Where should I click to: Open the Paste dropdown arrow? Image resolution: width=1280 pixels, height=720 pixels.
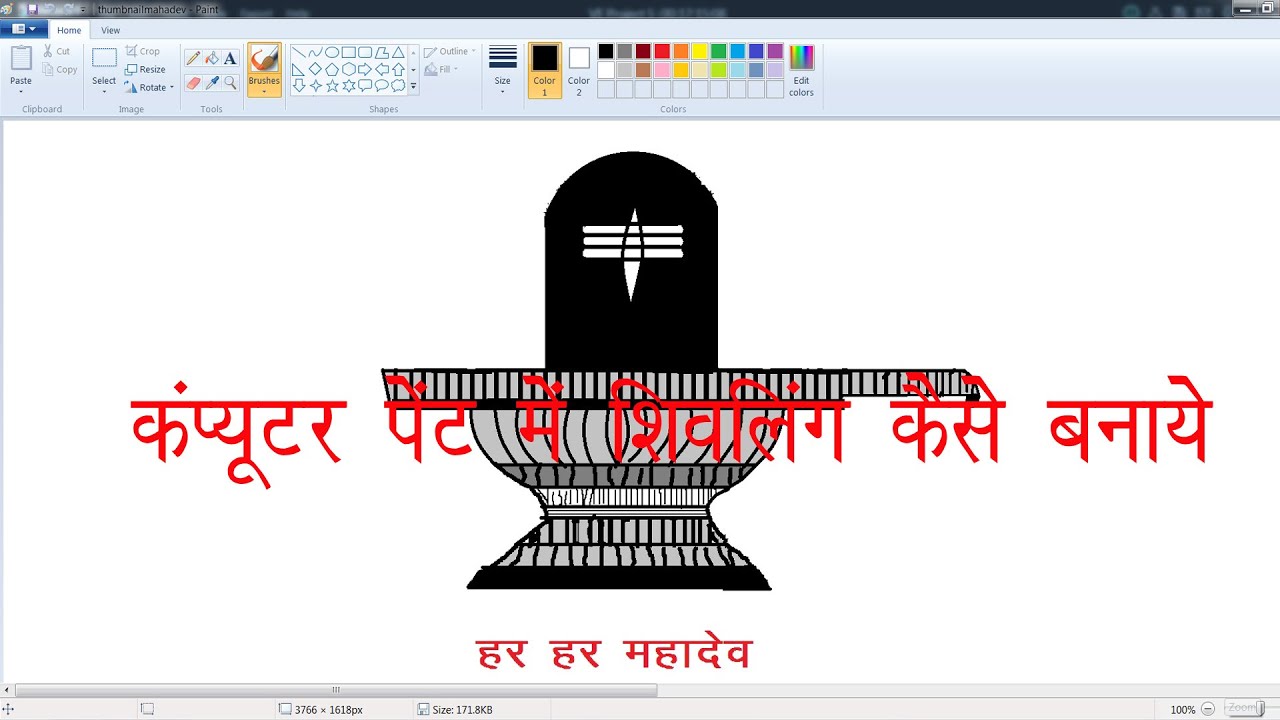(x=21, y=91)
